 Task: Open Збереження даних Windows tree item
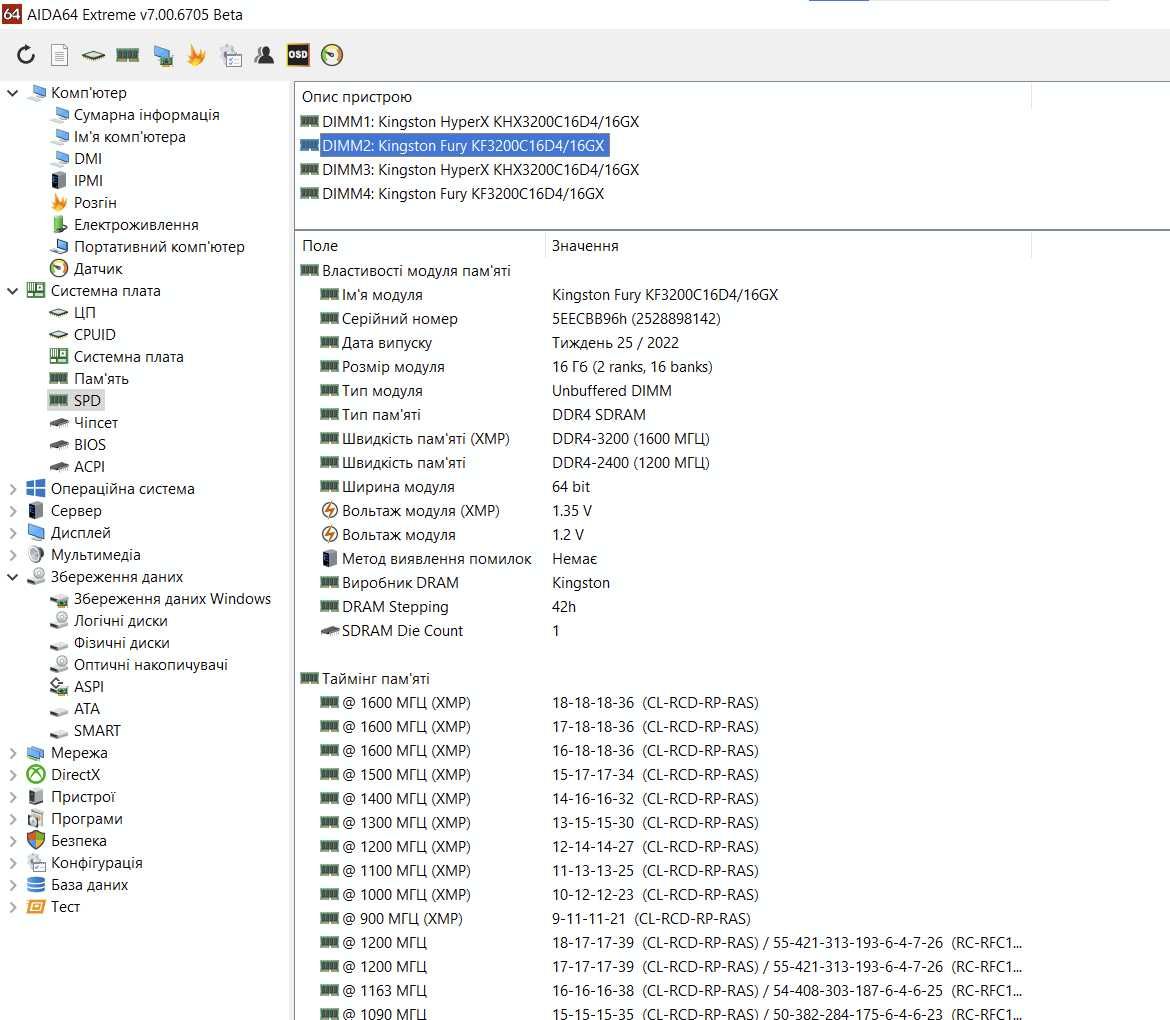tap(172, 599)
